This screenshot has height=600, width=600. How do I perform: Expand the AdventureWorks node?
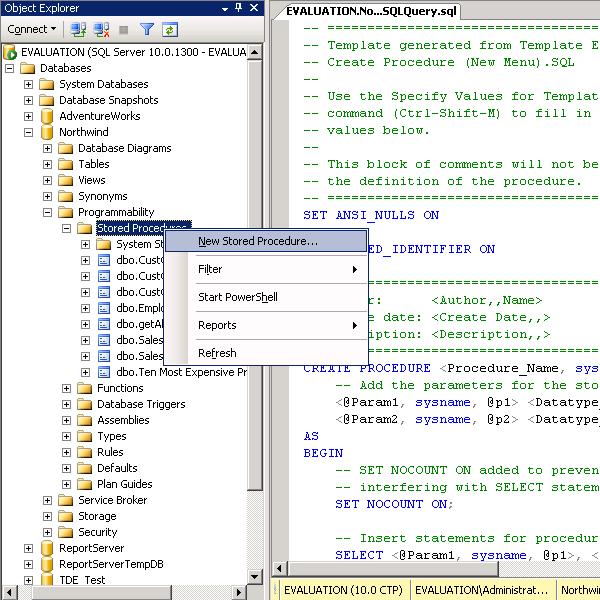[x=28, y=116]
